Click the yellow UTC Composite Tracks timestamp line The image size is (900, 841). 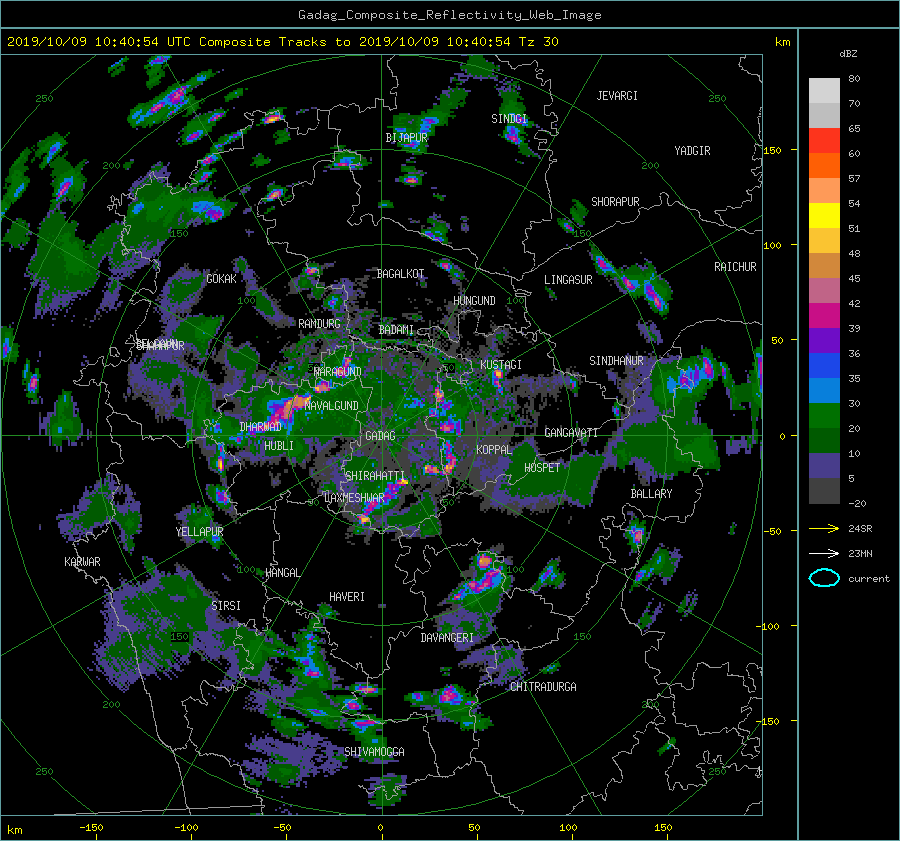[x=282, y=42]
